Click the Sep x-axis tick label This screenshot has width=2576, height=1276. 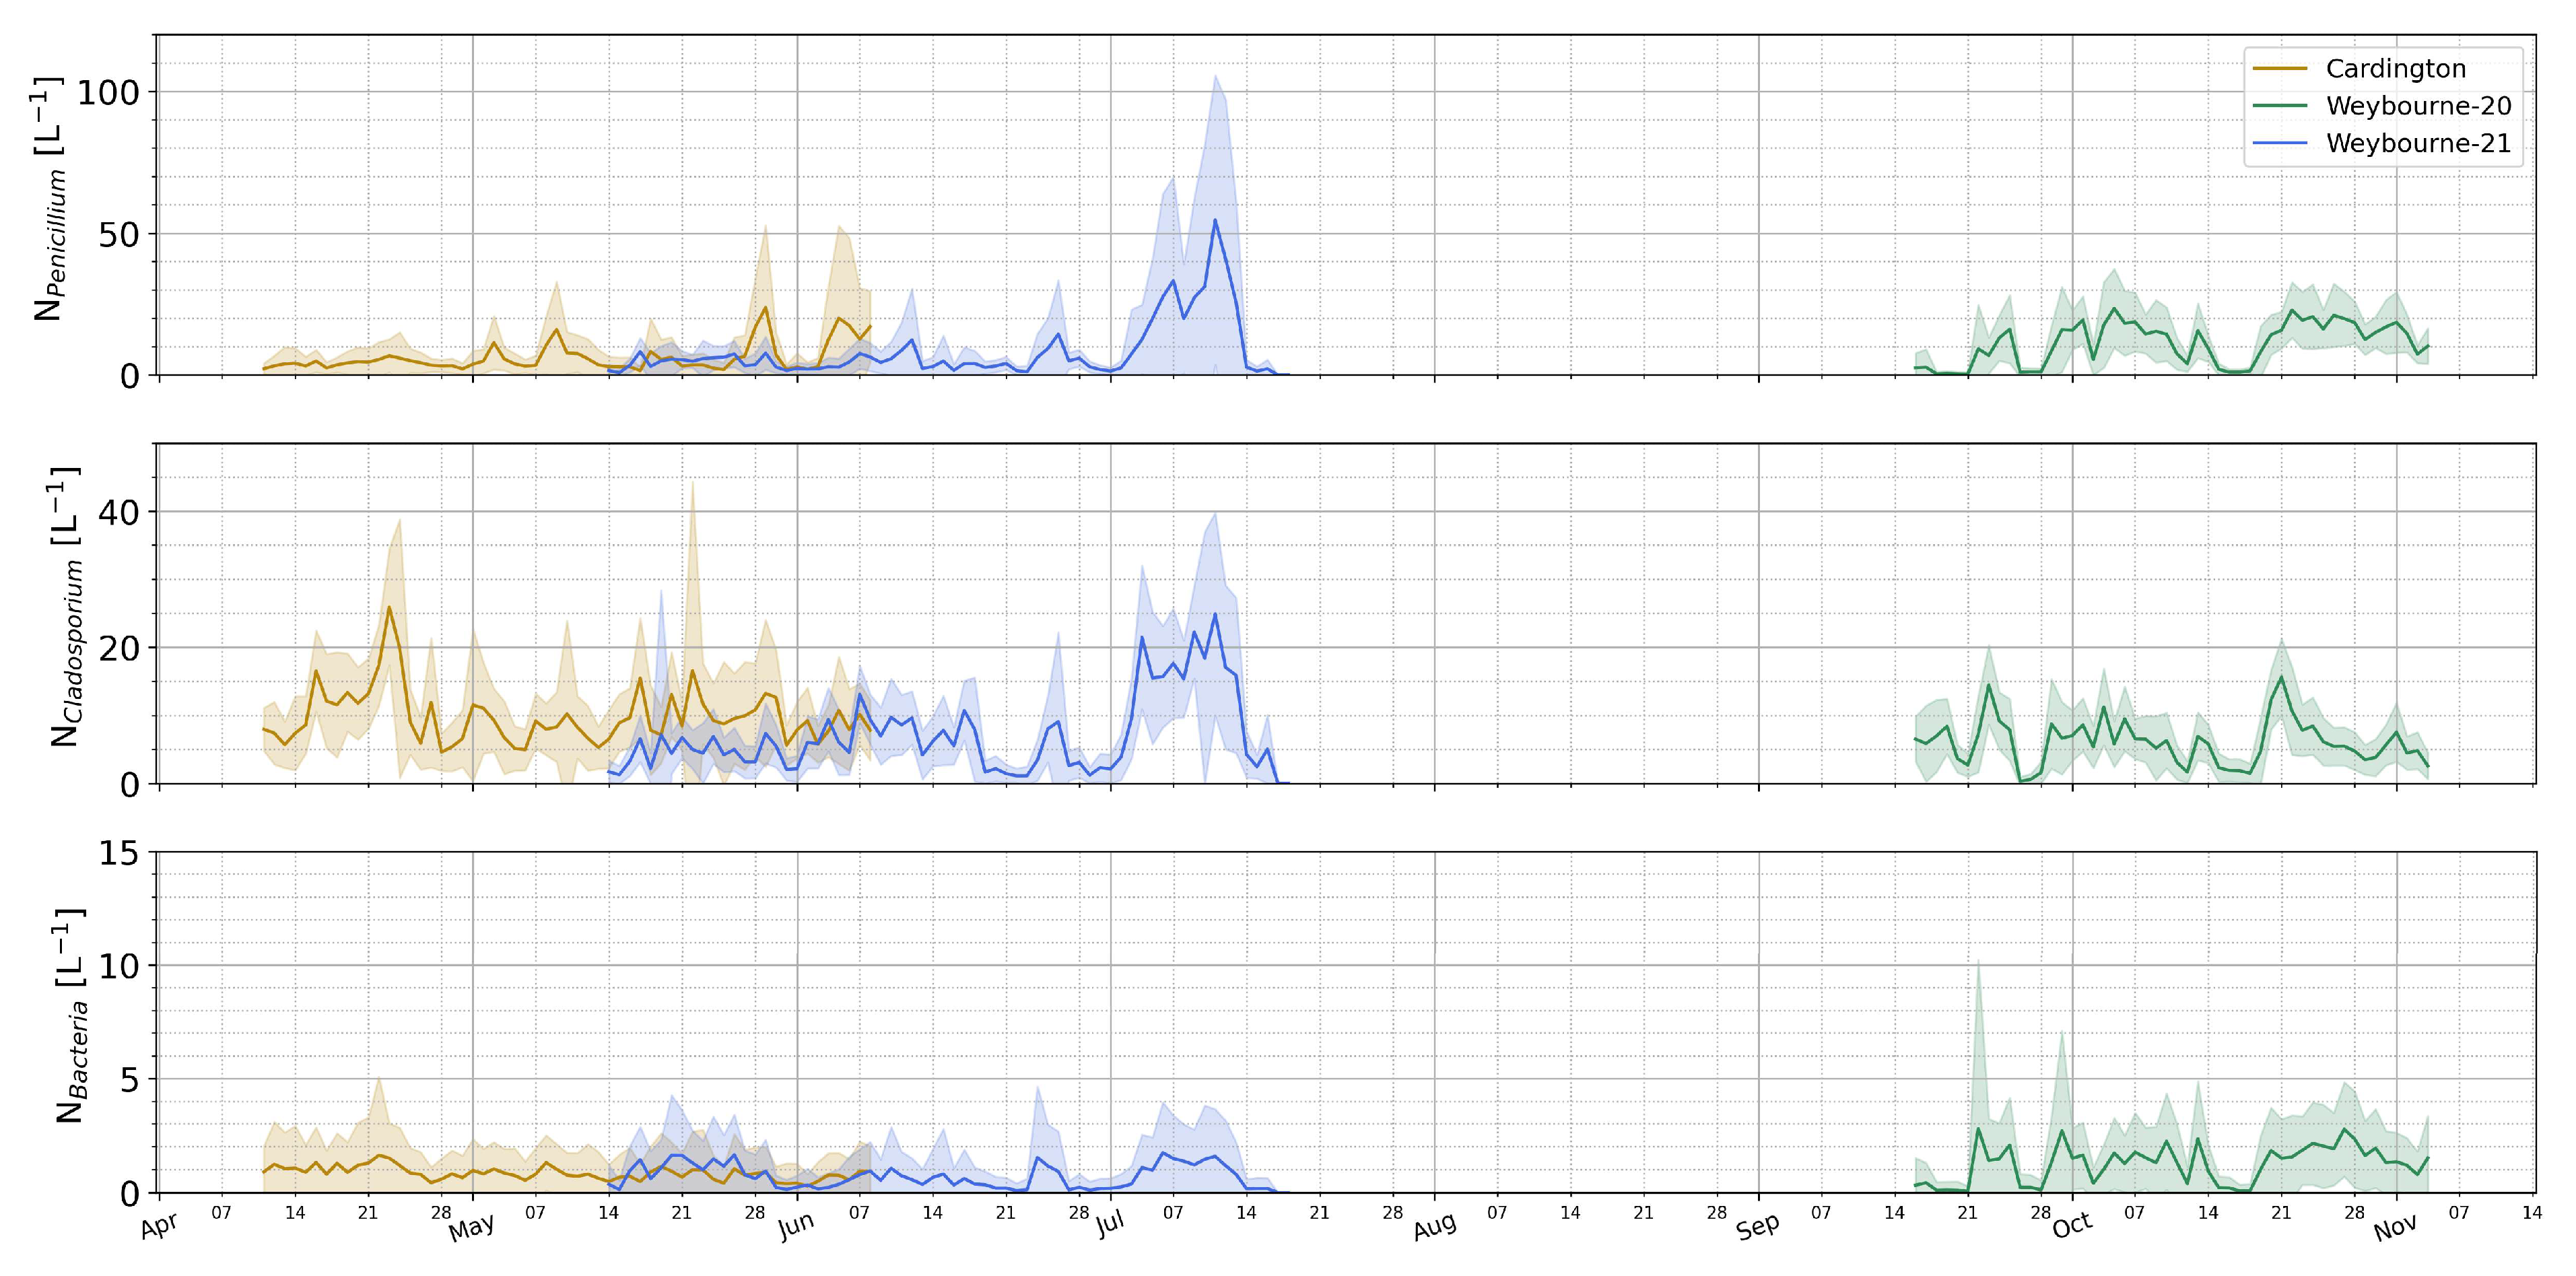point(1757,1227)
